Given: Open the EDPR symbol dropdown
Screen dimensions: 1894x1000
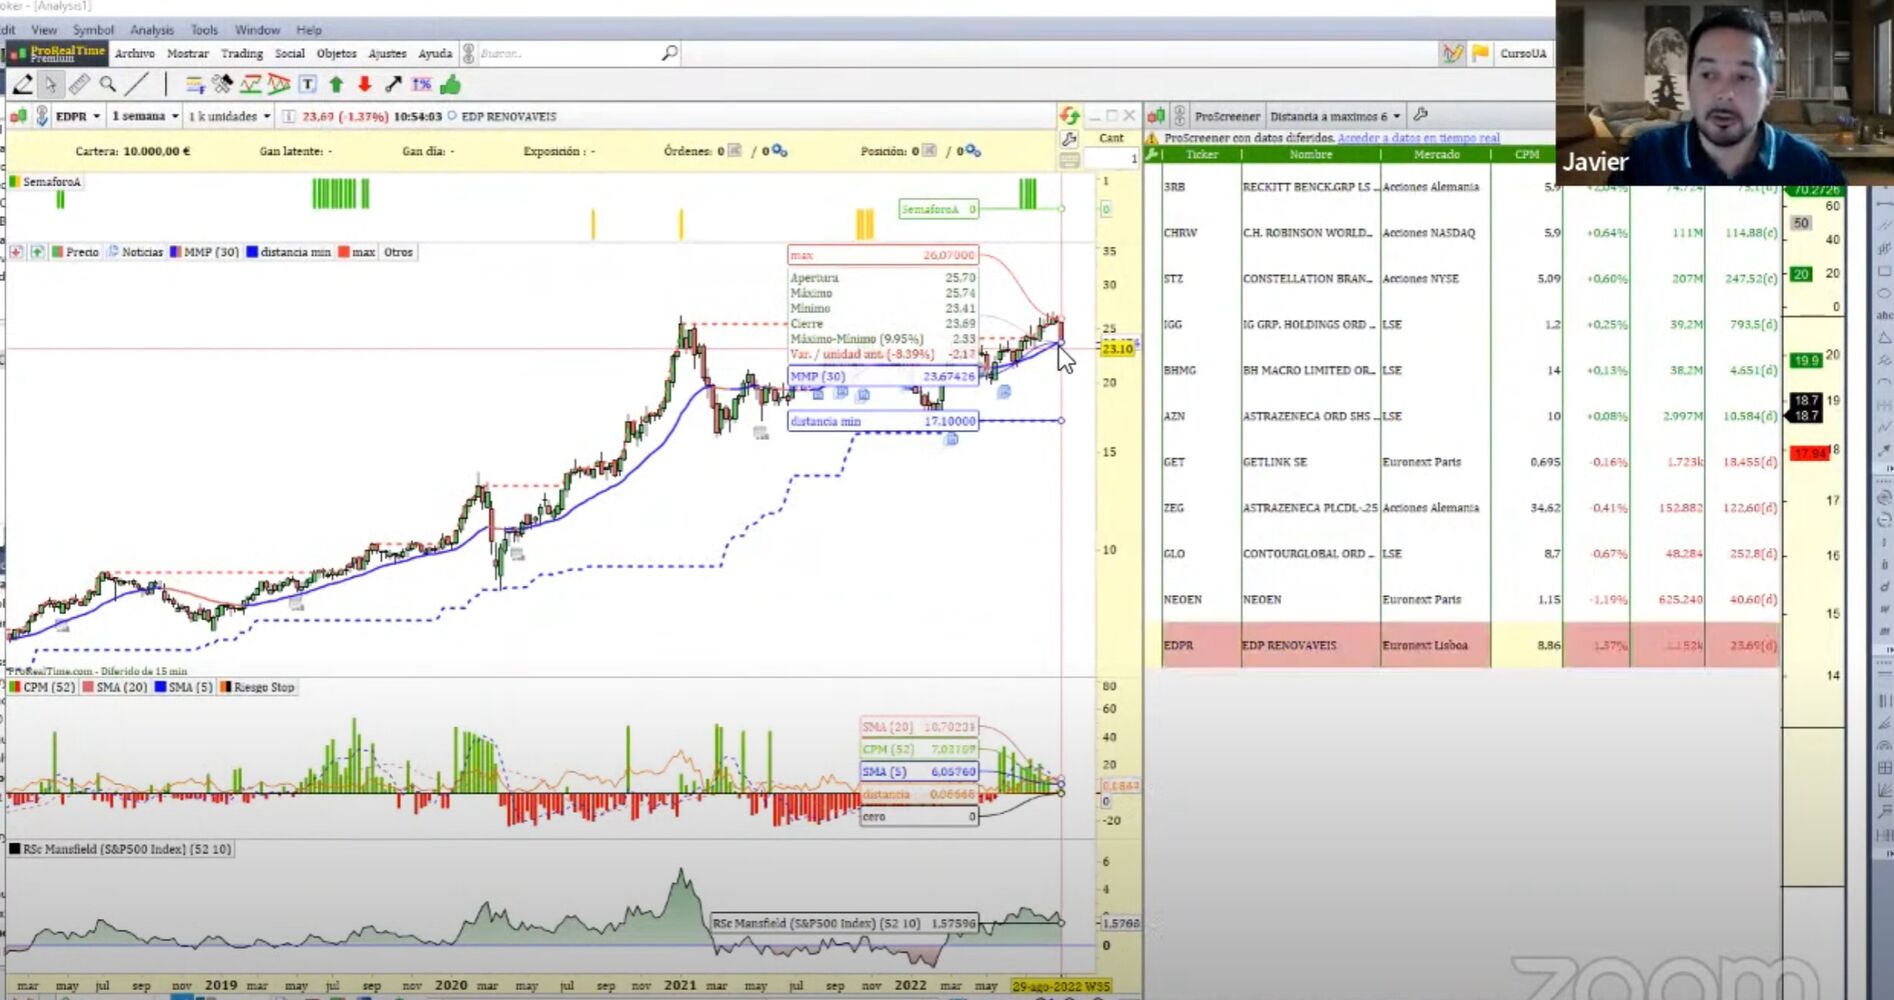Looking at the screenshot, I should (78, 116).
